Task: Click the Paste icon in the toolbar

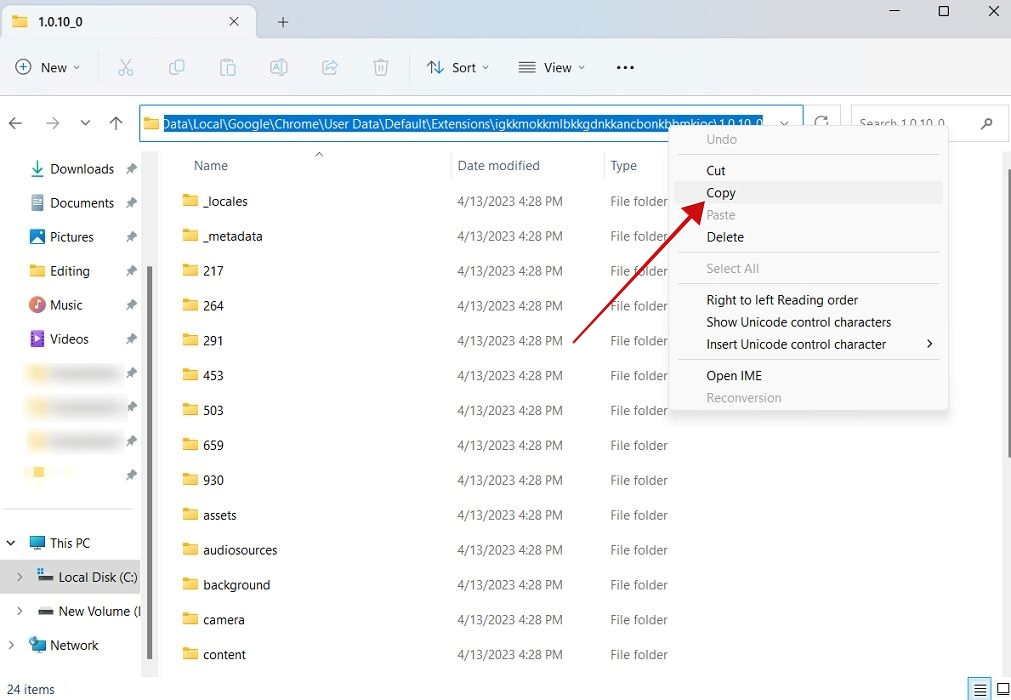Action: pyautogui.click(x=227, y=67)
